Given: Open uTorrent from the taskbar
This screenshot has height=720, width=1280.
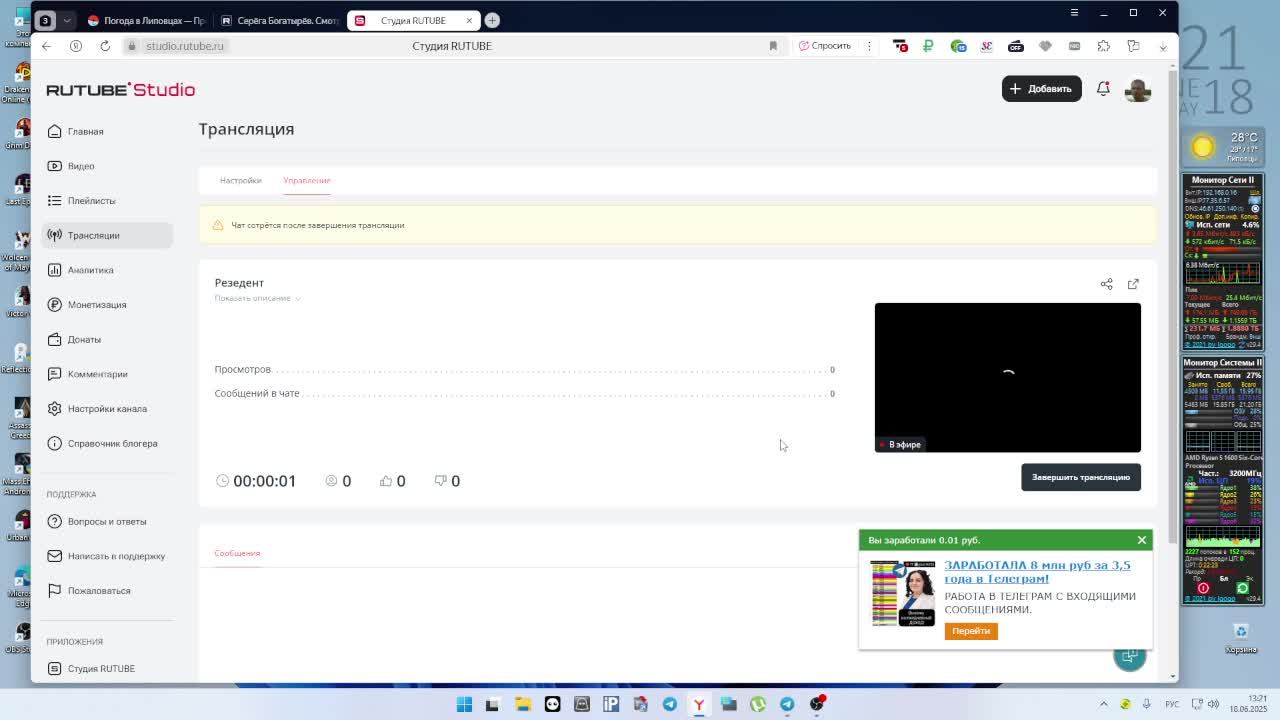Looking at the screenshot, I should (x=758, y=704).
